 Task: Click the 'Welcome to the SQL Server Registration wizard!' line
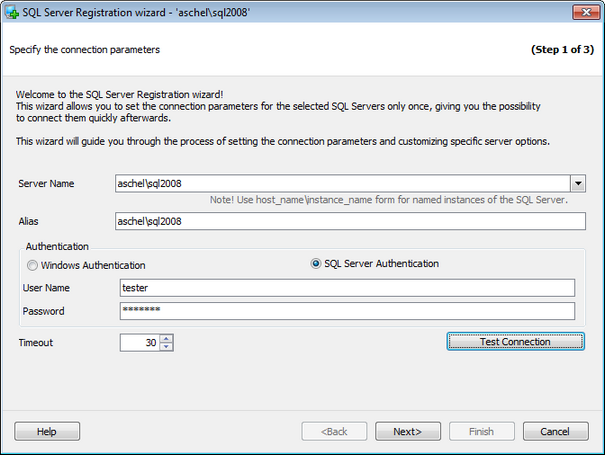coord(120,95)
